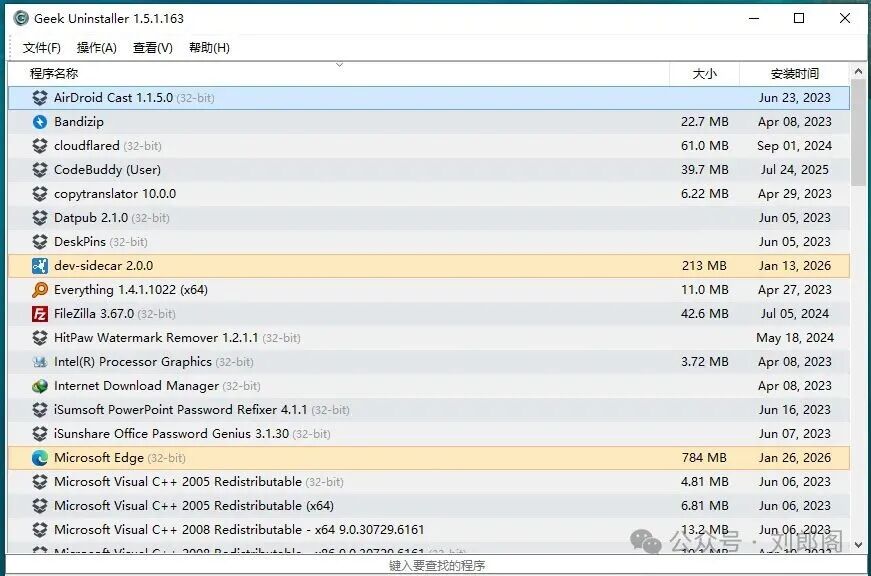This screenshot has height=576, width=871.
Task: Open the 文件(F) menu
Action: pos(42,48)
